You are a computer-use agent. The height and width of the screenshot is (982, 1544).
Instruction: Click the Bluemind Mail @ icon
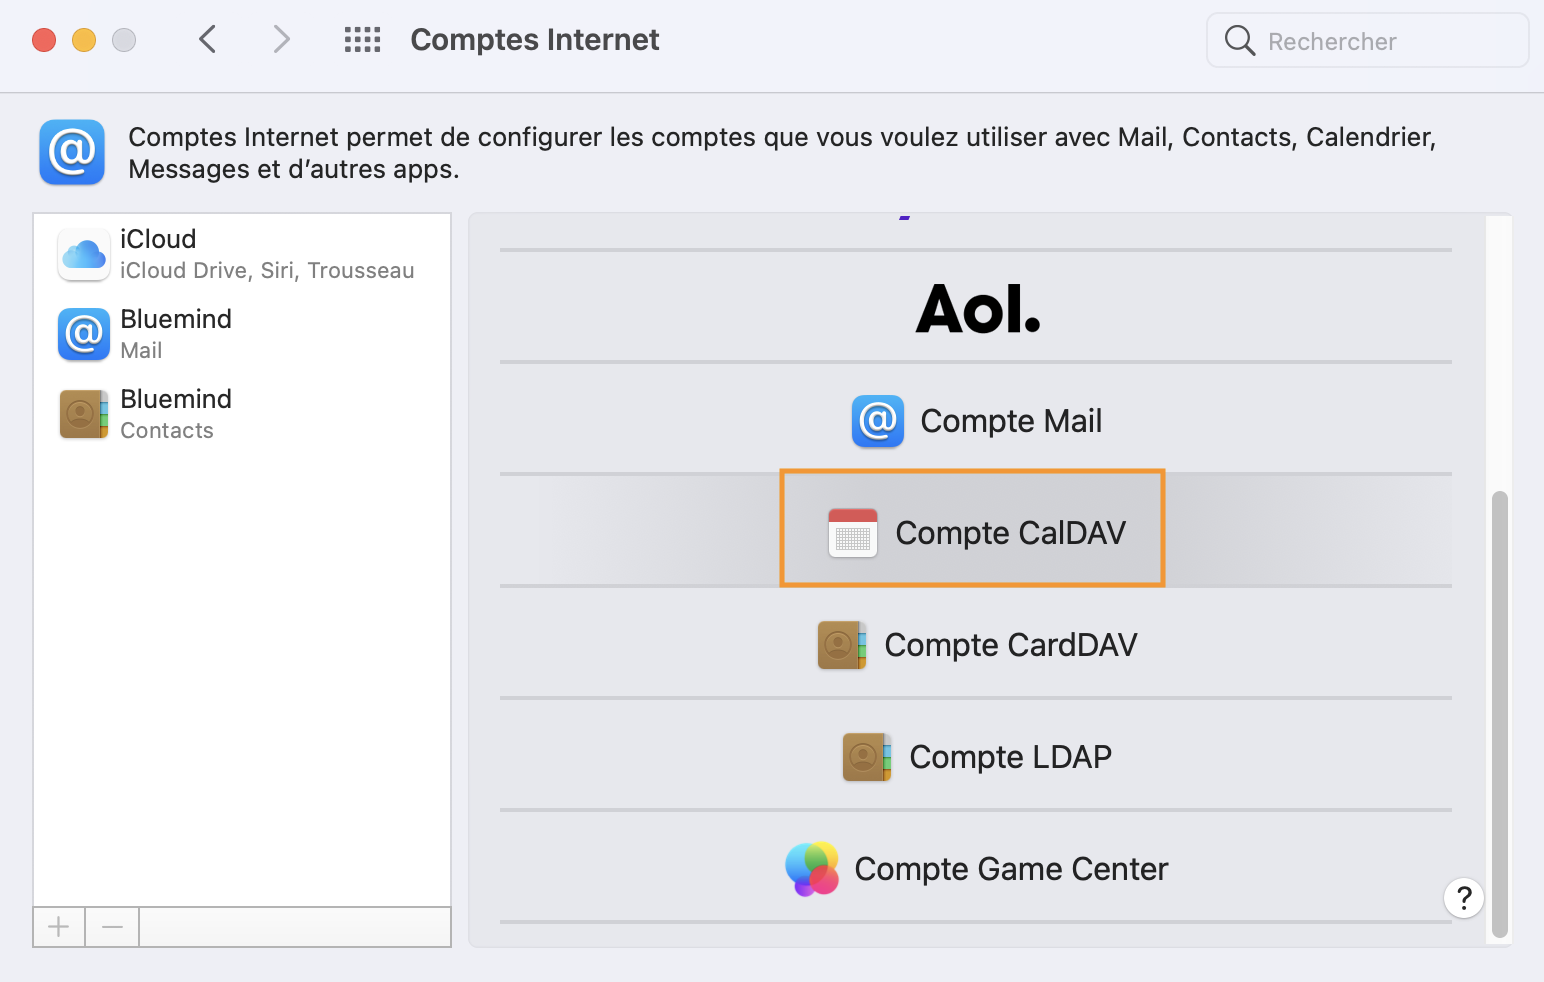point(84,334)
